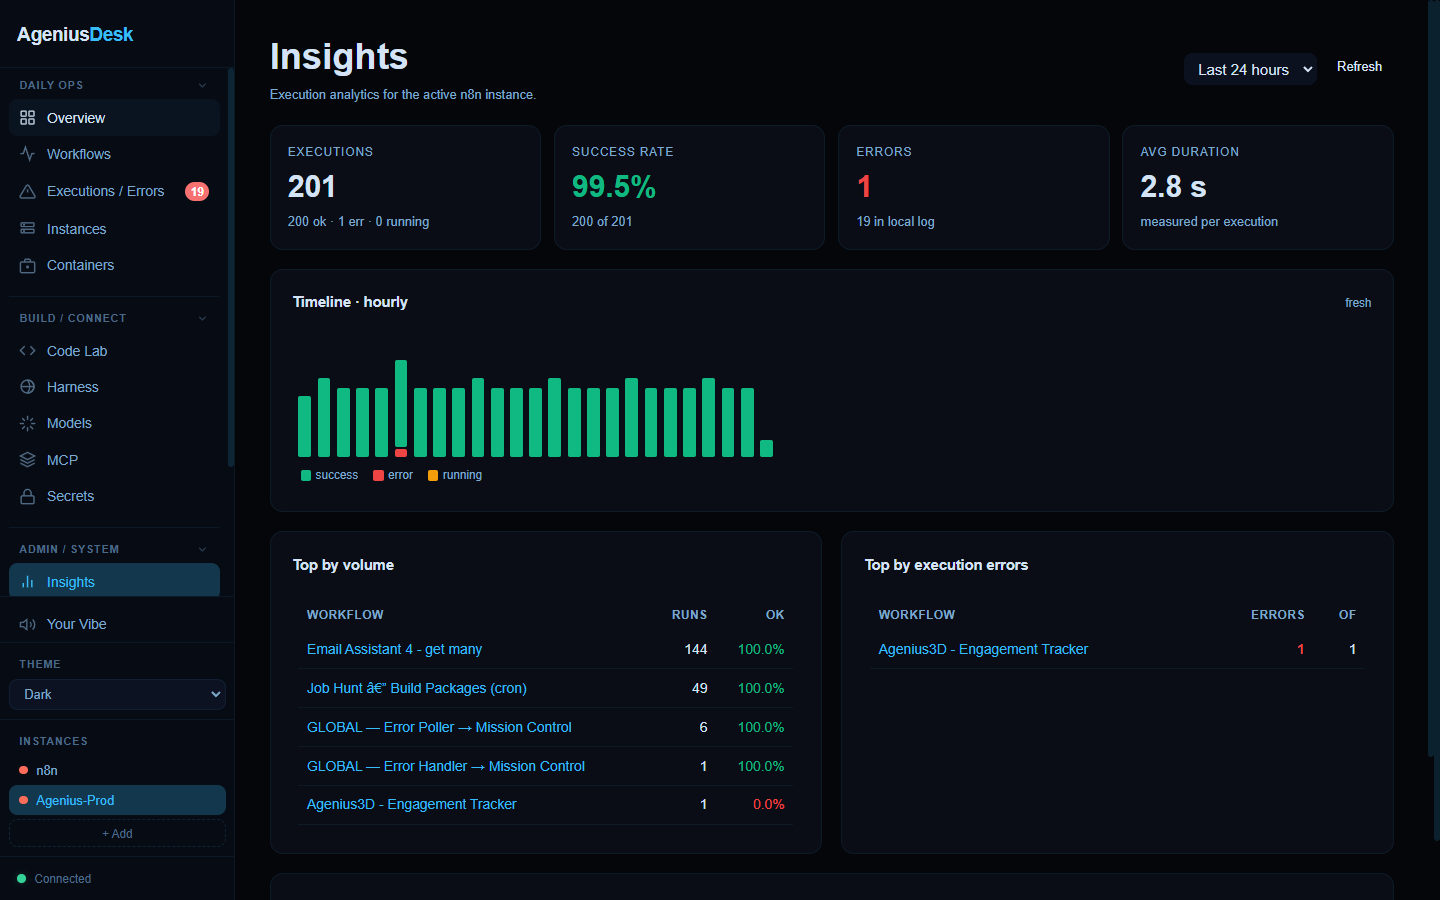This screenshot has height=900, width=1440.
Task: Select the Agenius-Prod instance
Action: 117,800
